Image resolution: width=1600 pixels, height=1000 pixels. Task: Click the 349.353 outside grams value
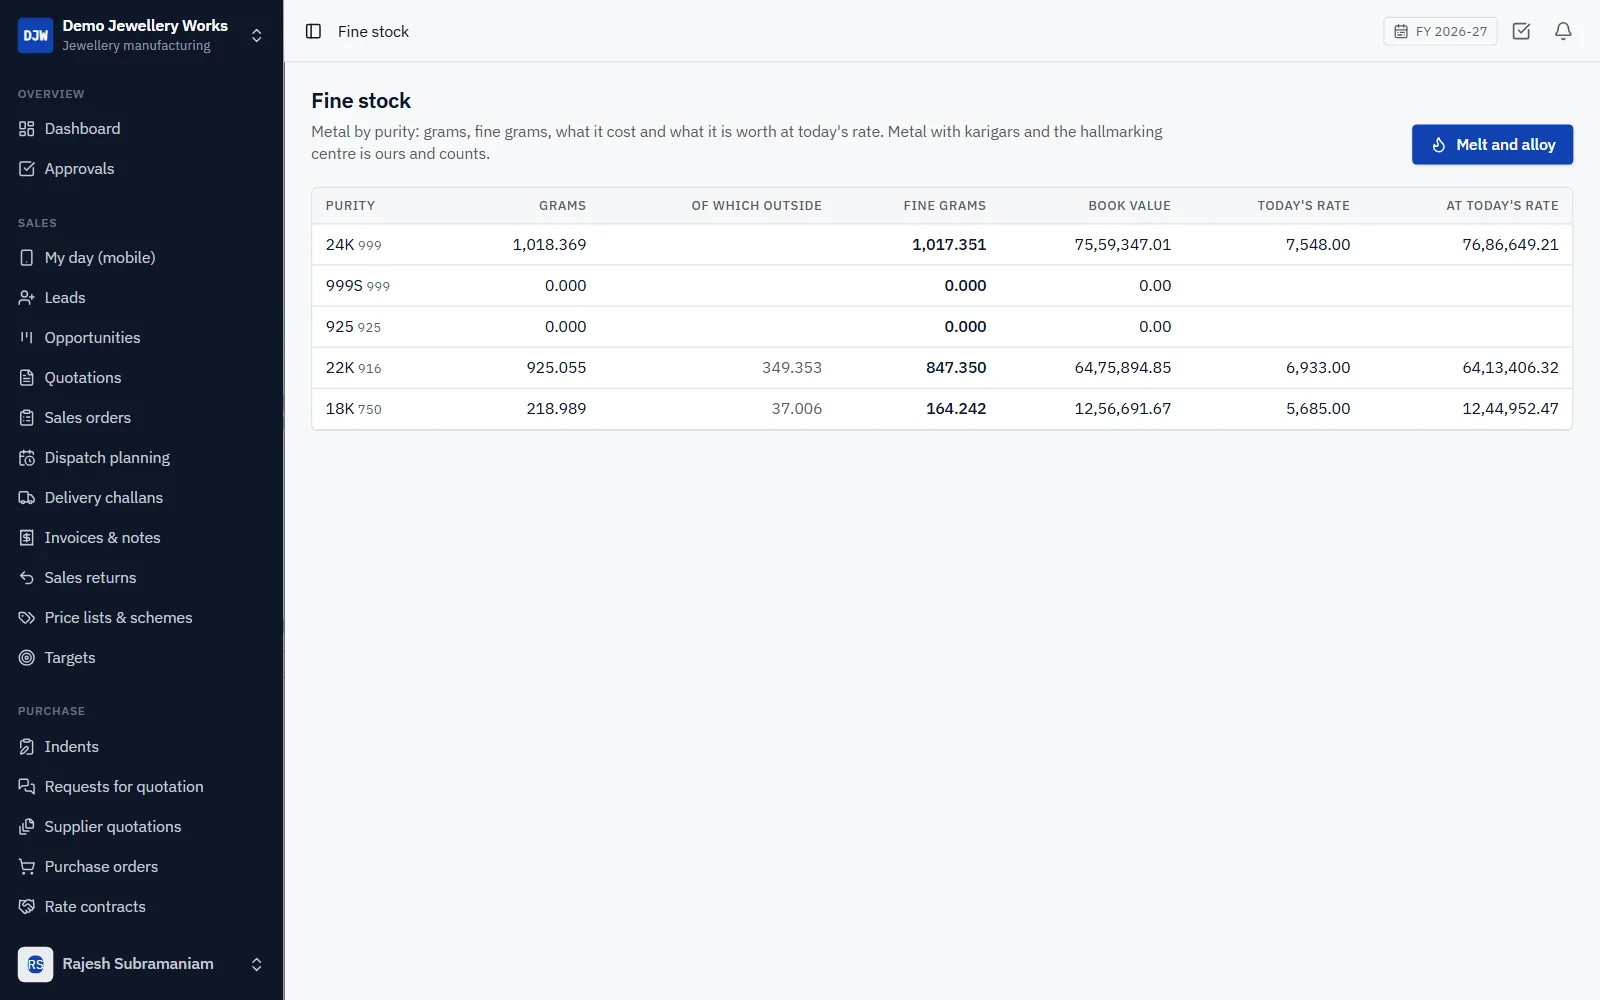(792, 368)
